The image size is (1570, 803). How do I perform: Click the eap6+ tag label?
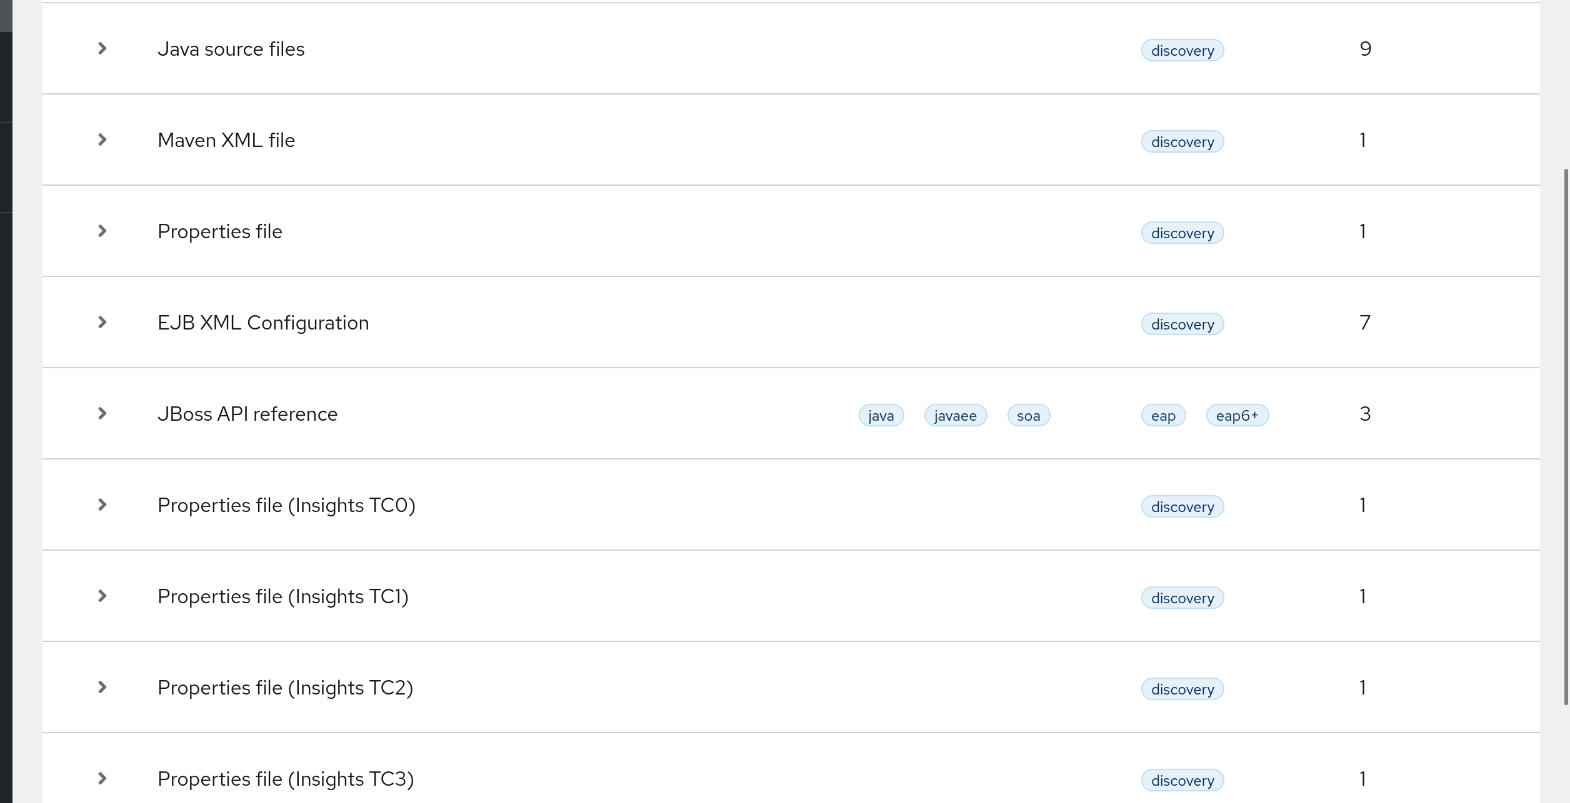click(1237, 415)
